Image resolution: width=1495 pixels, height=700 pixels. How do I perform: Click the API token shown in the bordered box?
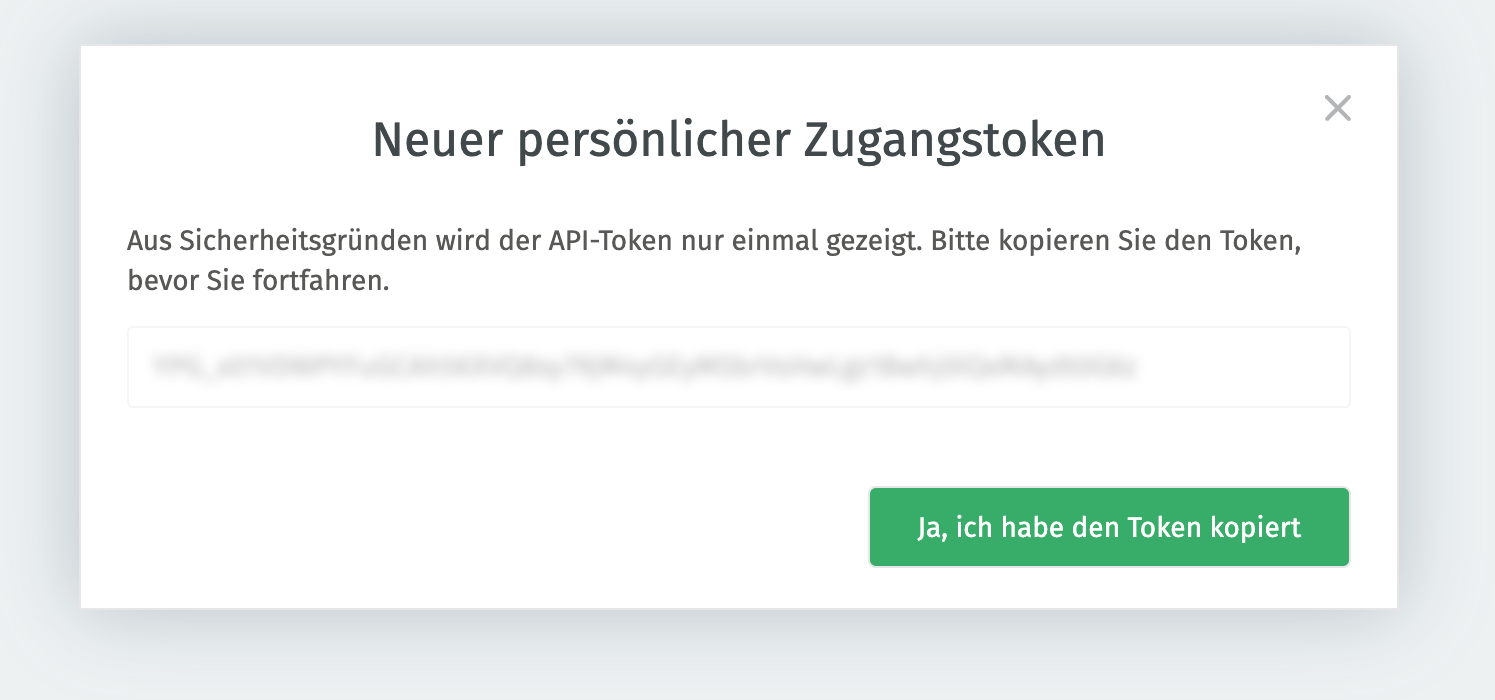pyautogui.click(x=739, y=367)
